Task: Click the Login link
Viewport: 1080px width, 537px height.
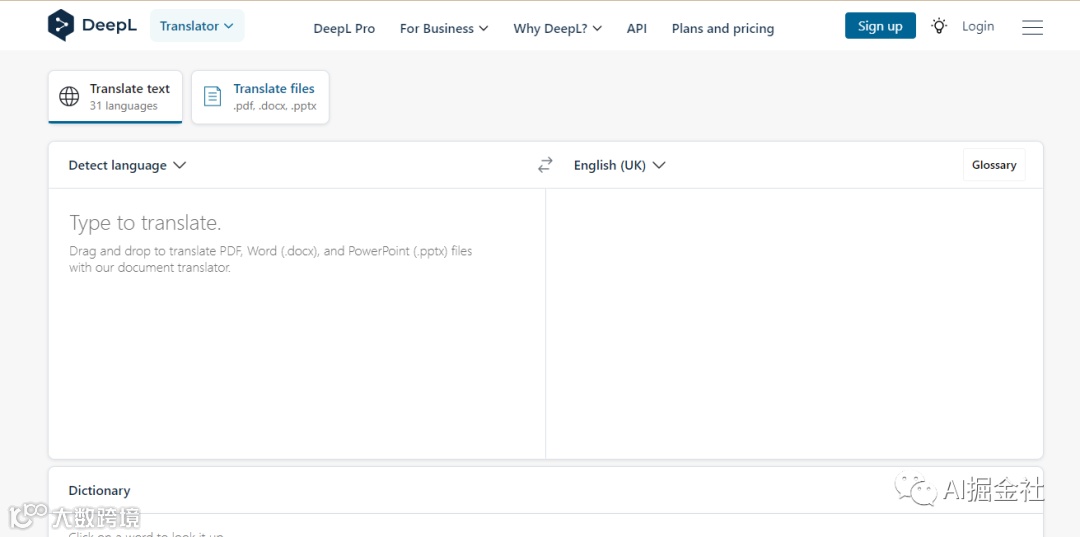Action: (x=978, y=26)
